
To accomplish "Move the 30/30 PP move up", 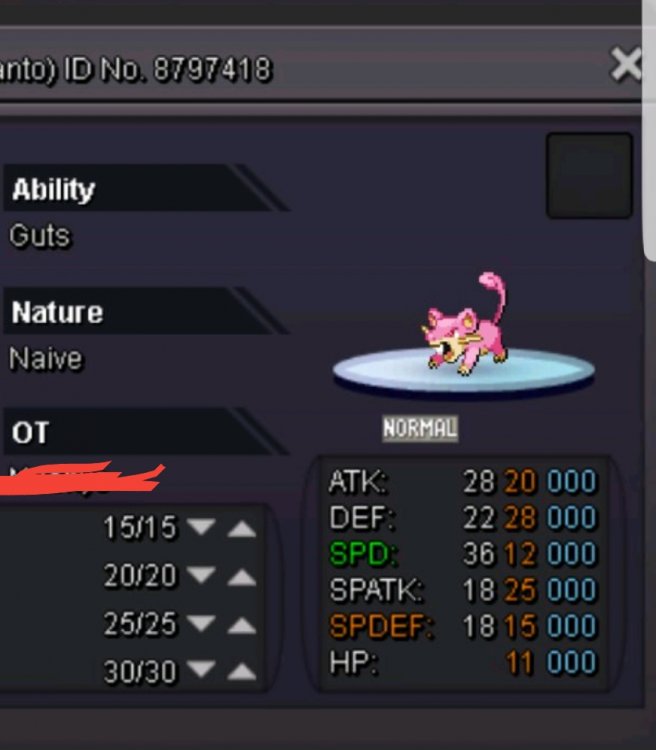I will [242, 672].
